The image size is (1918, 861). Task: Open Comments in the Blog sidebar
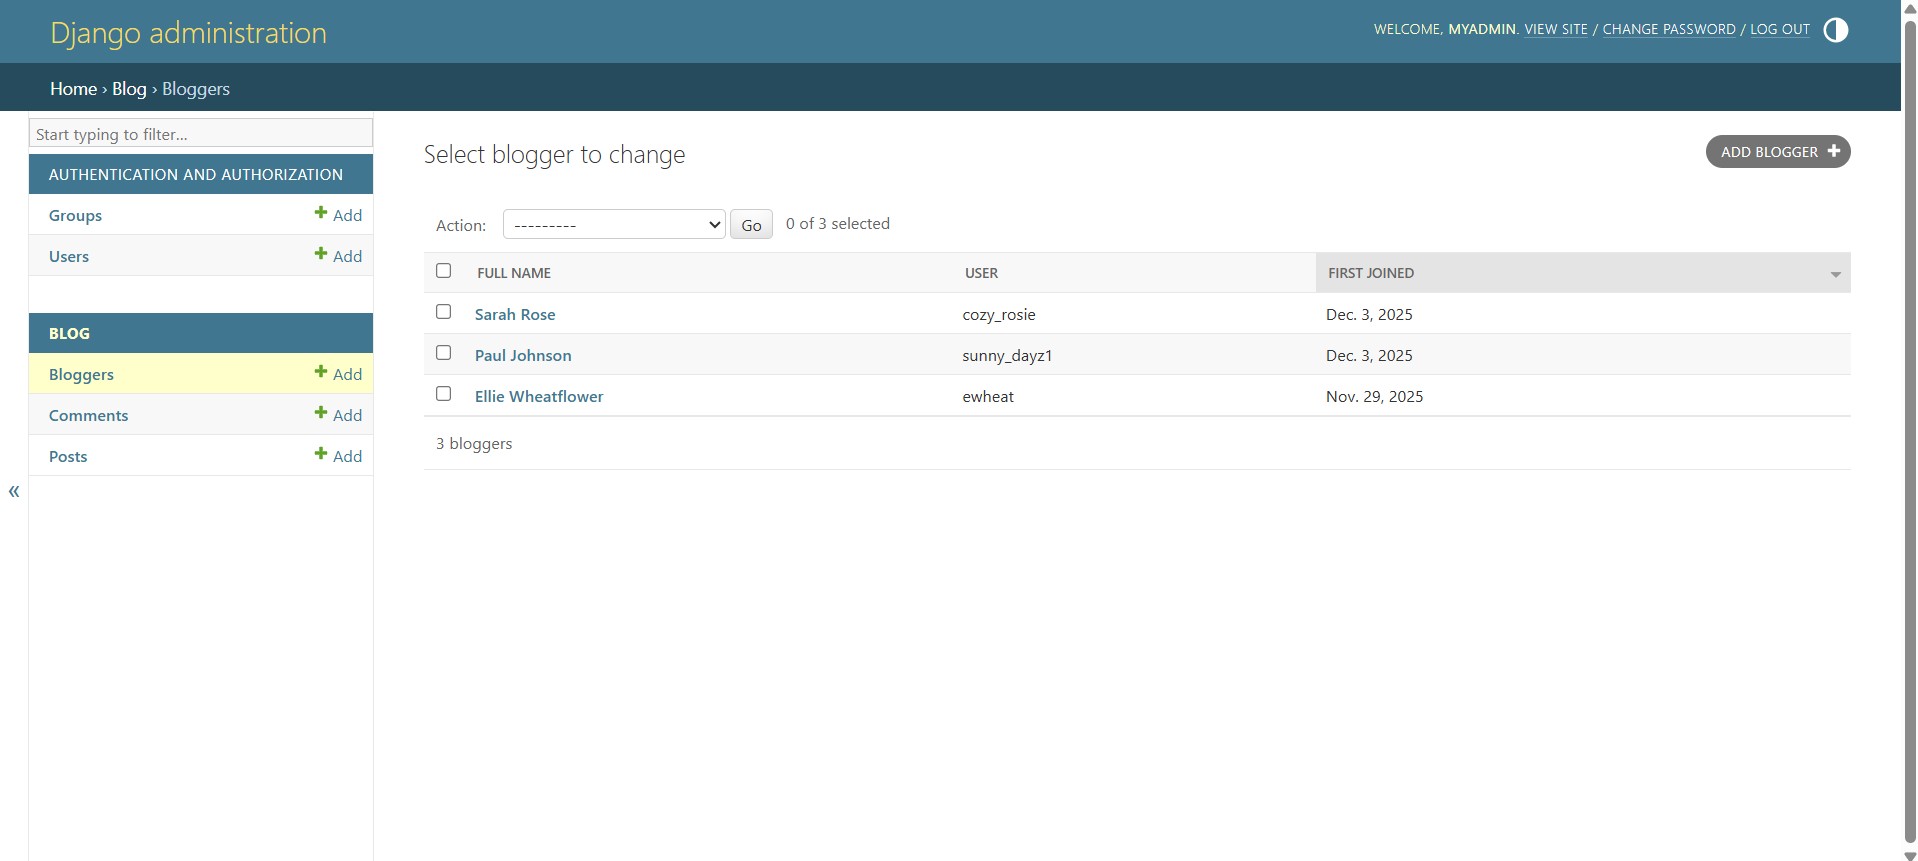(88, 415)
